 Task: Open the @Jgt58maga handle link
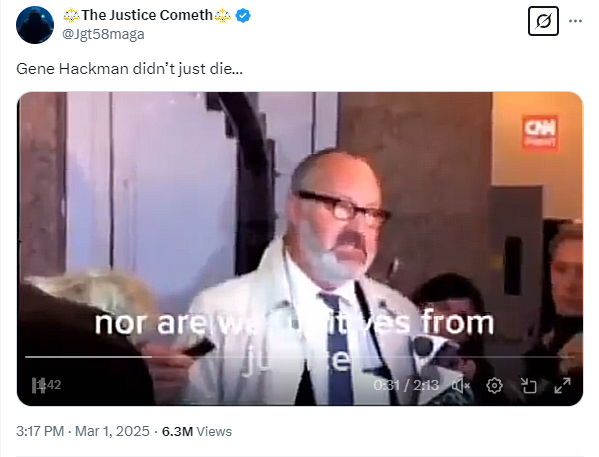[x=103, y=34]
